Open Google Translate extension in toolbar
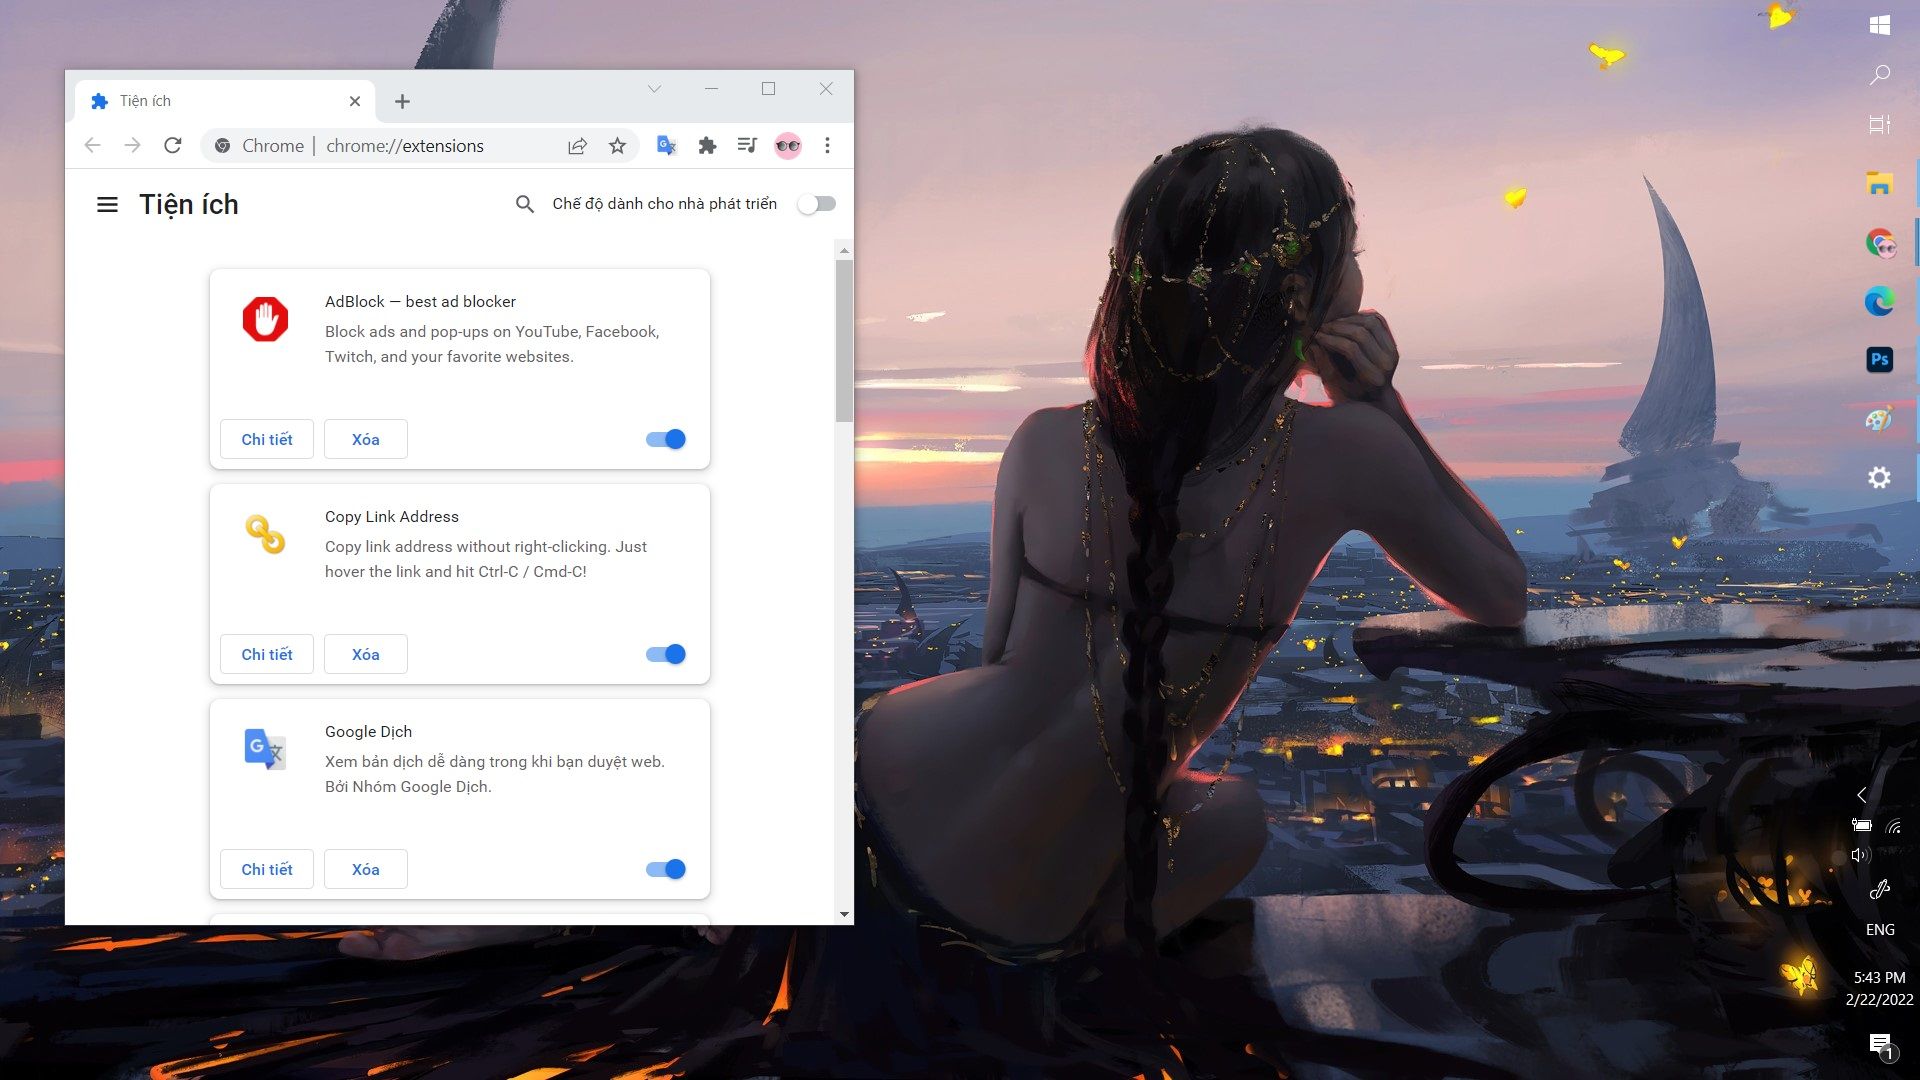The height and width of the screenshot is (1080, 1920). coord(667,146)
